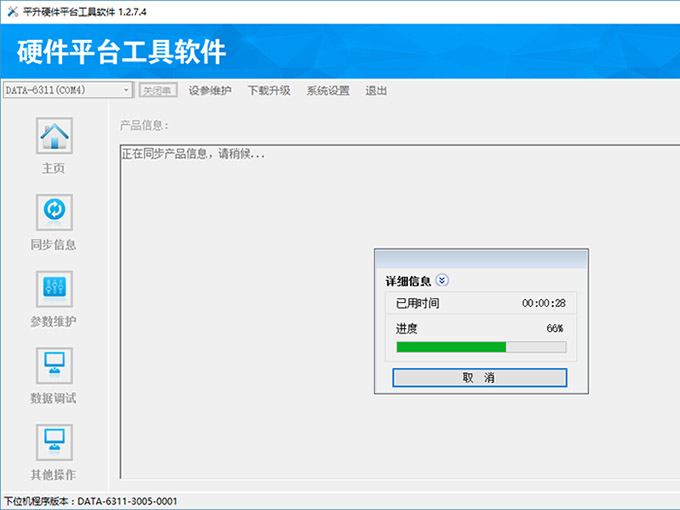Click the app wrench icon in title bar
This screenshot has width=680, height=510.
click(13, 12)
